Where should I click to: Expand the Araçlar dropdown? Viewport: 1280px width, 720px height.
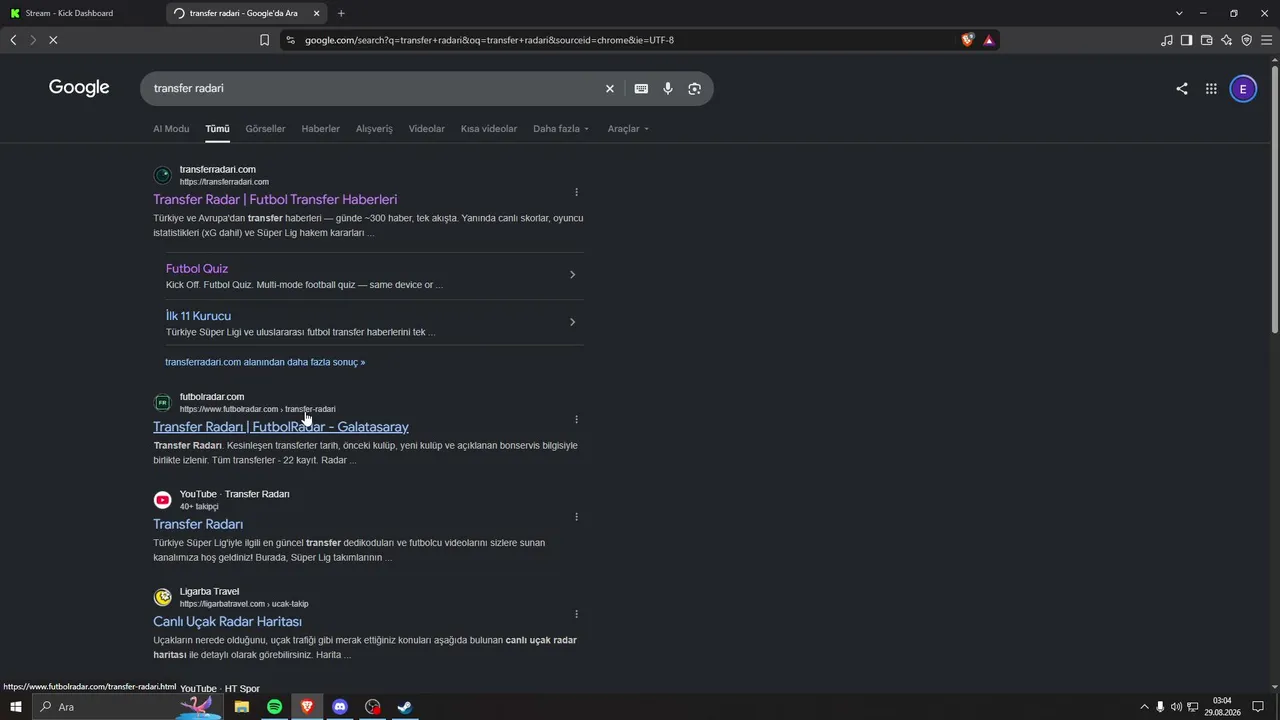coord(628,129)
